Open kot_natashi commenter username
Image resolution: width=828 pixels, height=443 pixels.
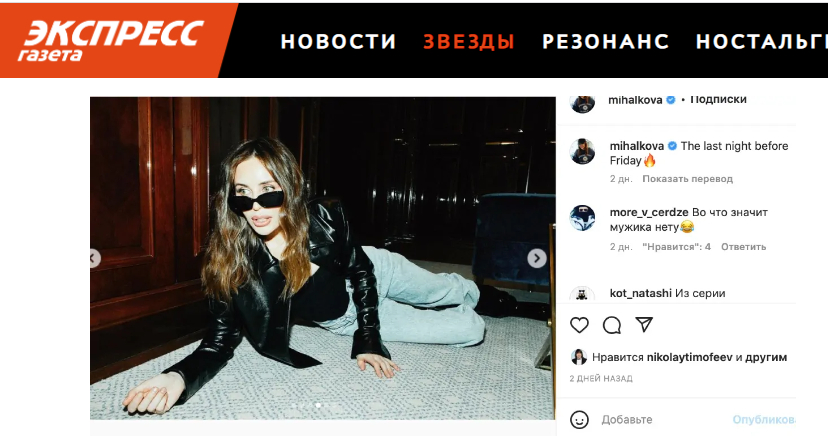tap(641, 293)
